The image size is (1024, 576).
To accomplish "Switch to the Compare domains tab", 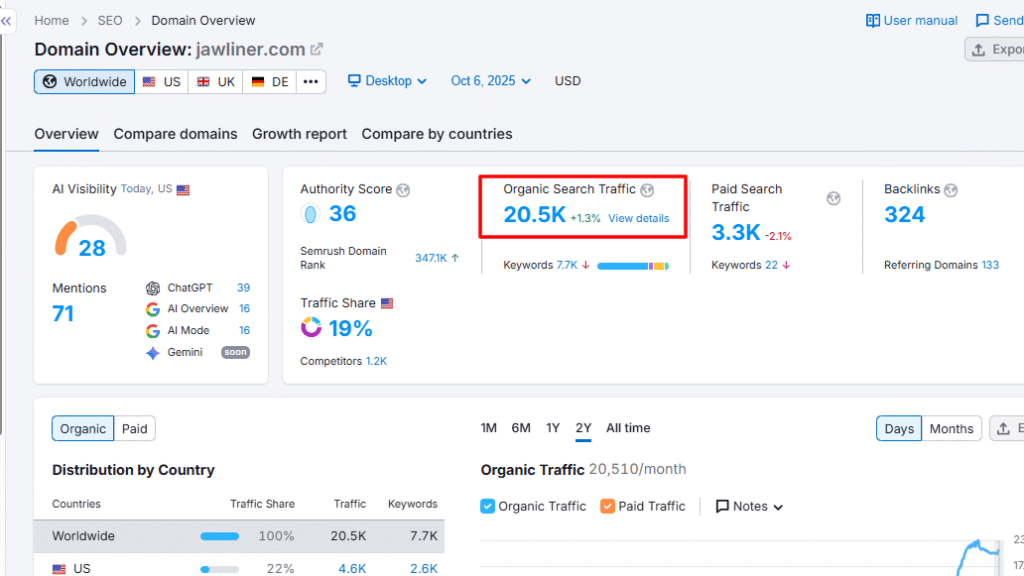I will coord(175,134).
